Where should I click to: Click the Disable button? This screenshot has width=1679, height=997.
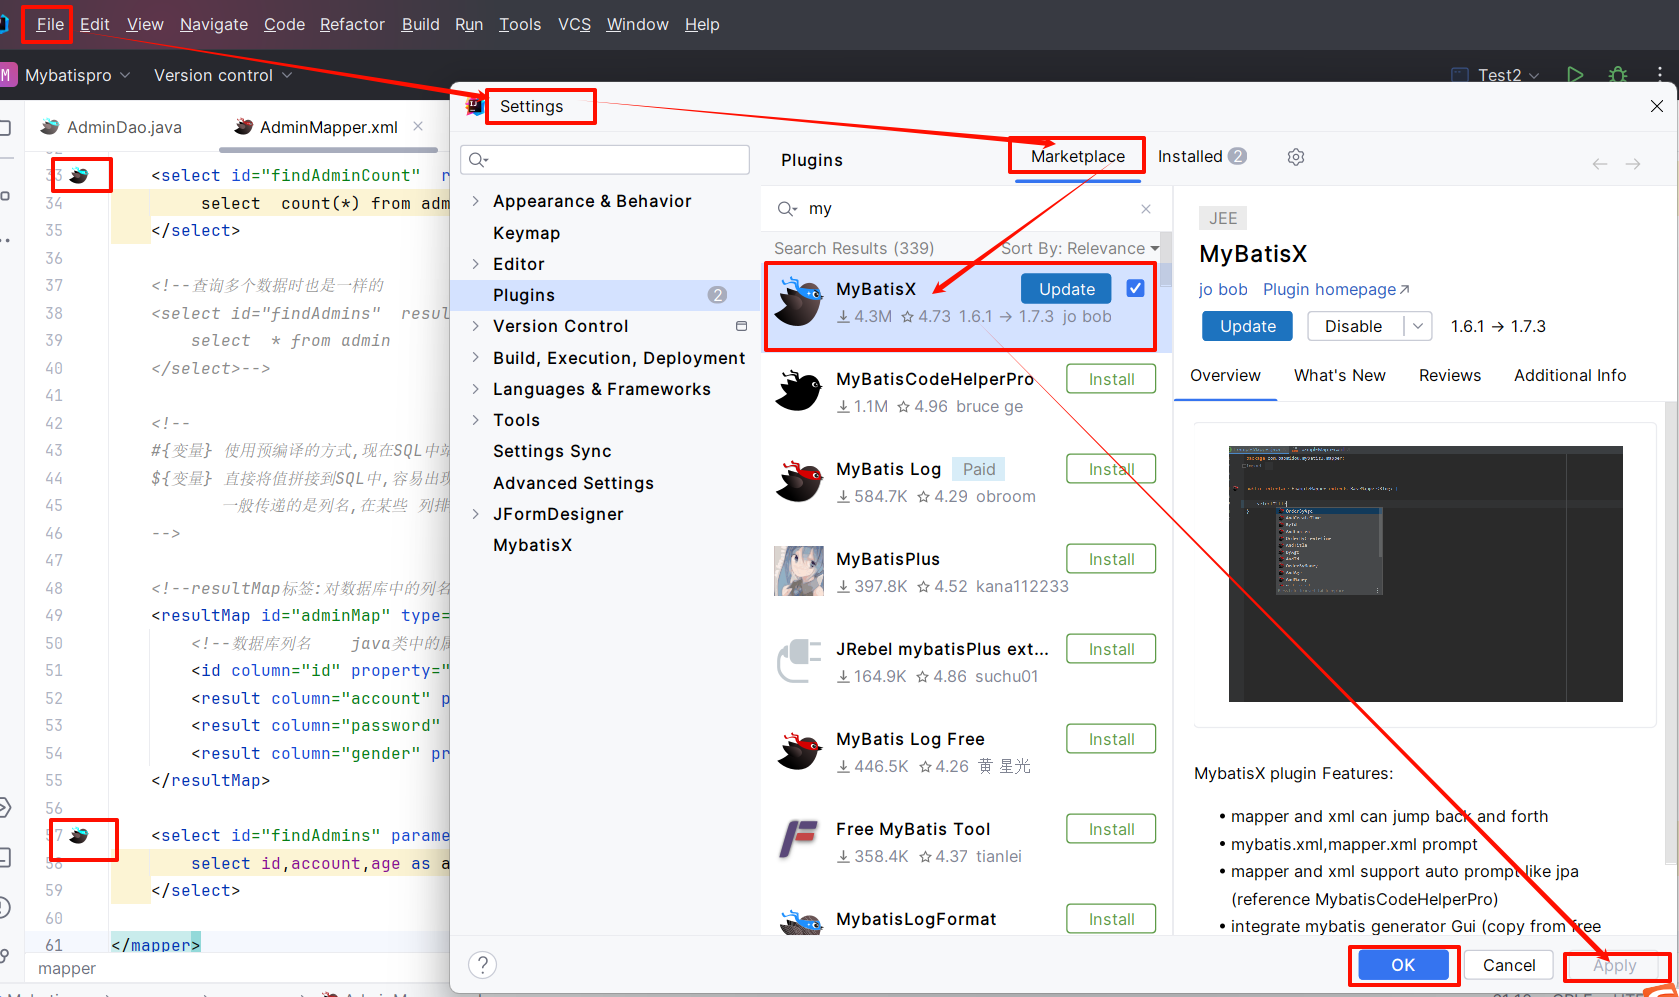[x=1353, y=326]
